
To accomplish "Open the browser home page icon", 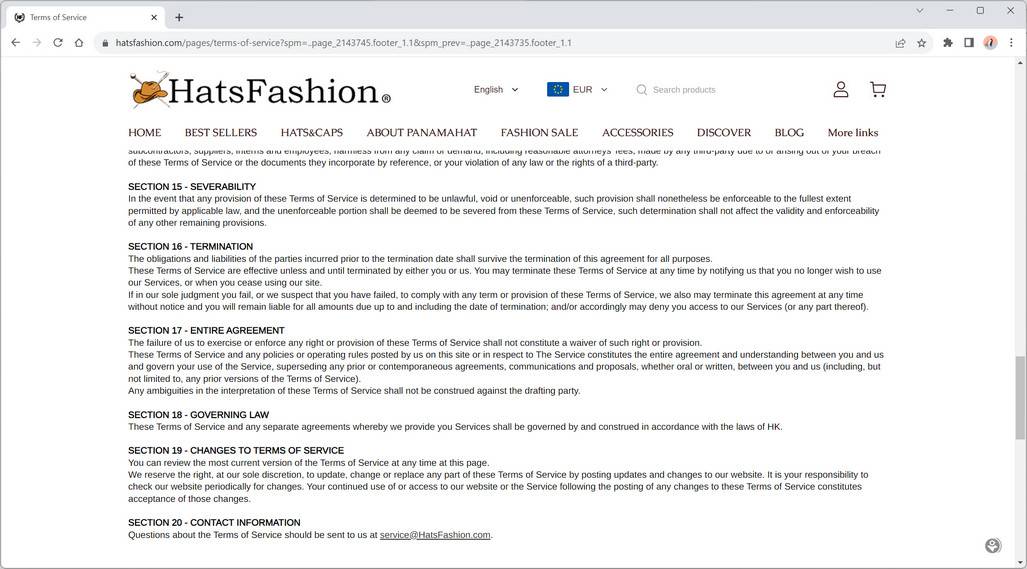I will point(79,43).
